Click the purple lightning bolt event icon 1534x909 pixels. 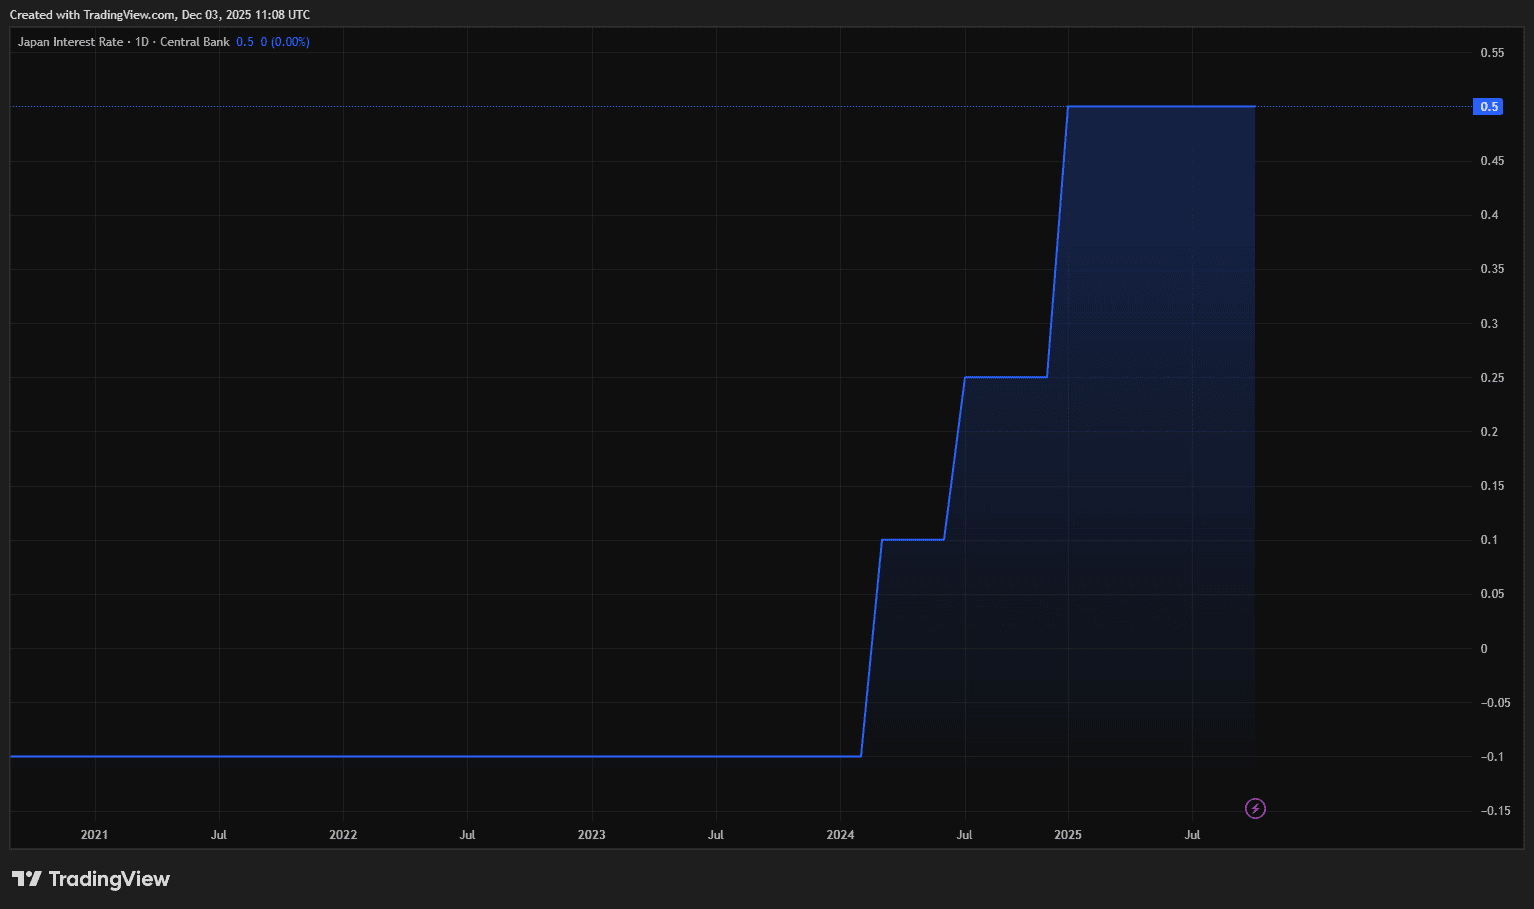(x=1255, y=808)
